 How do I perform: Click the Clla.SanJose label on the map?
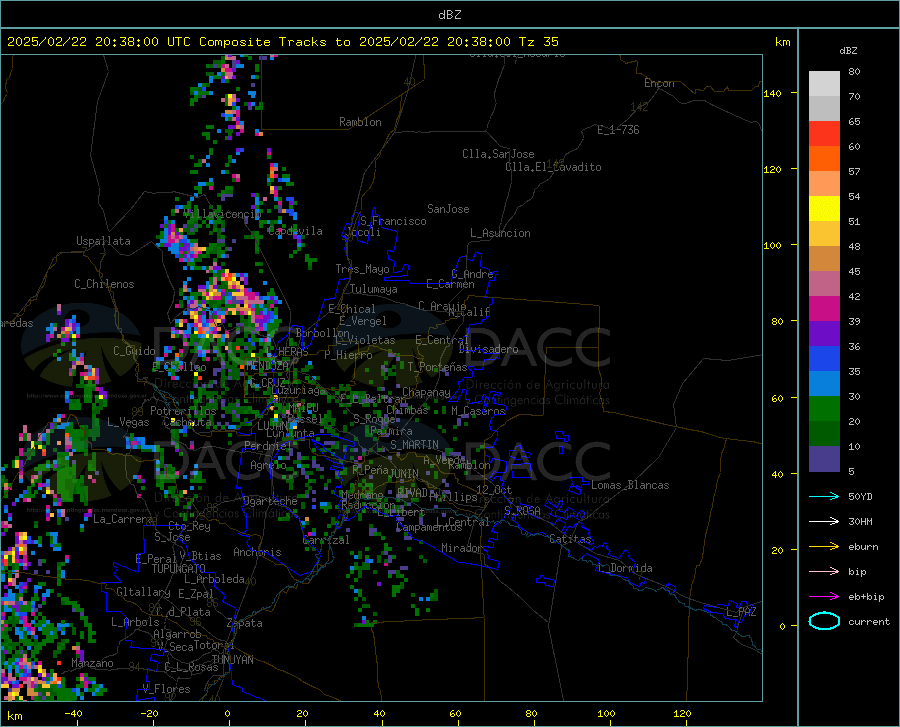(x=498, y=154)
